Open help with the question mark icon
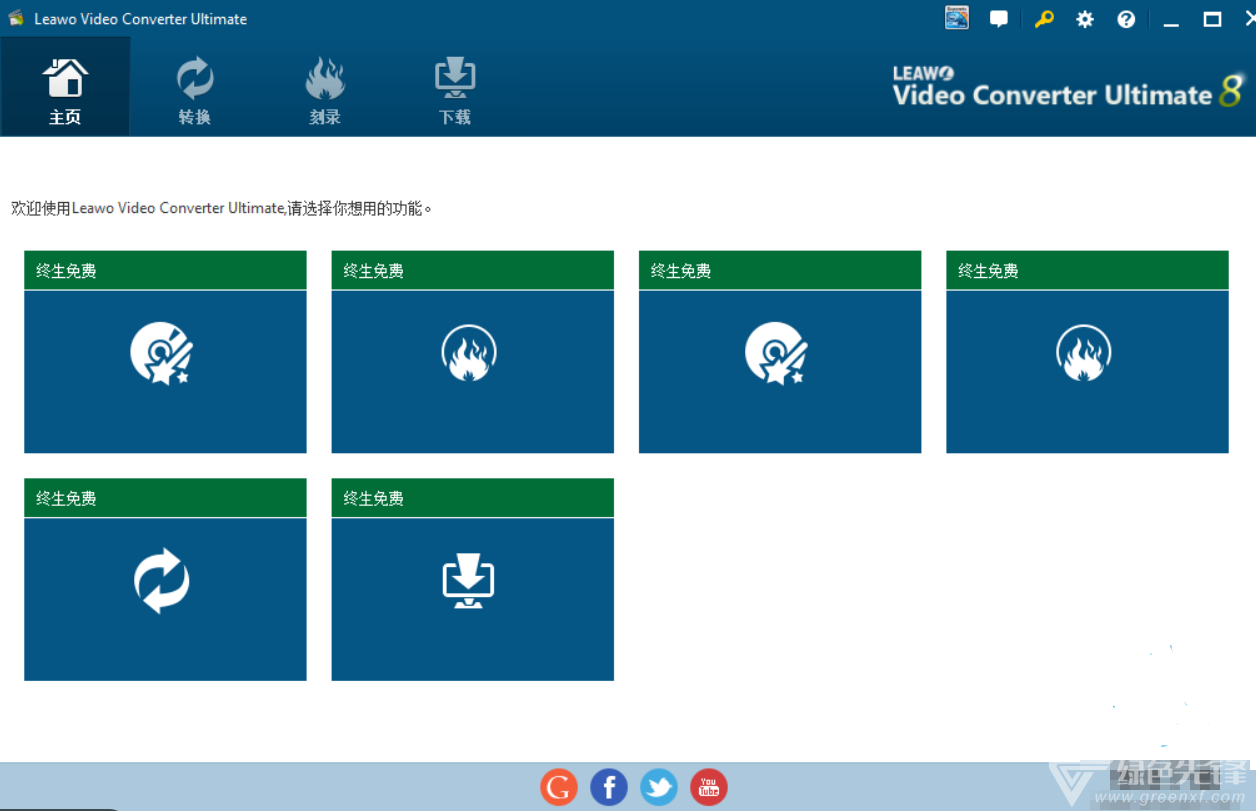 (x=1127, y=19)
